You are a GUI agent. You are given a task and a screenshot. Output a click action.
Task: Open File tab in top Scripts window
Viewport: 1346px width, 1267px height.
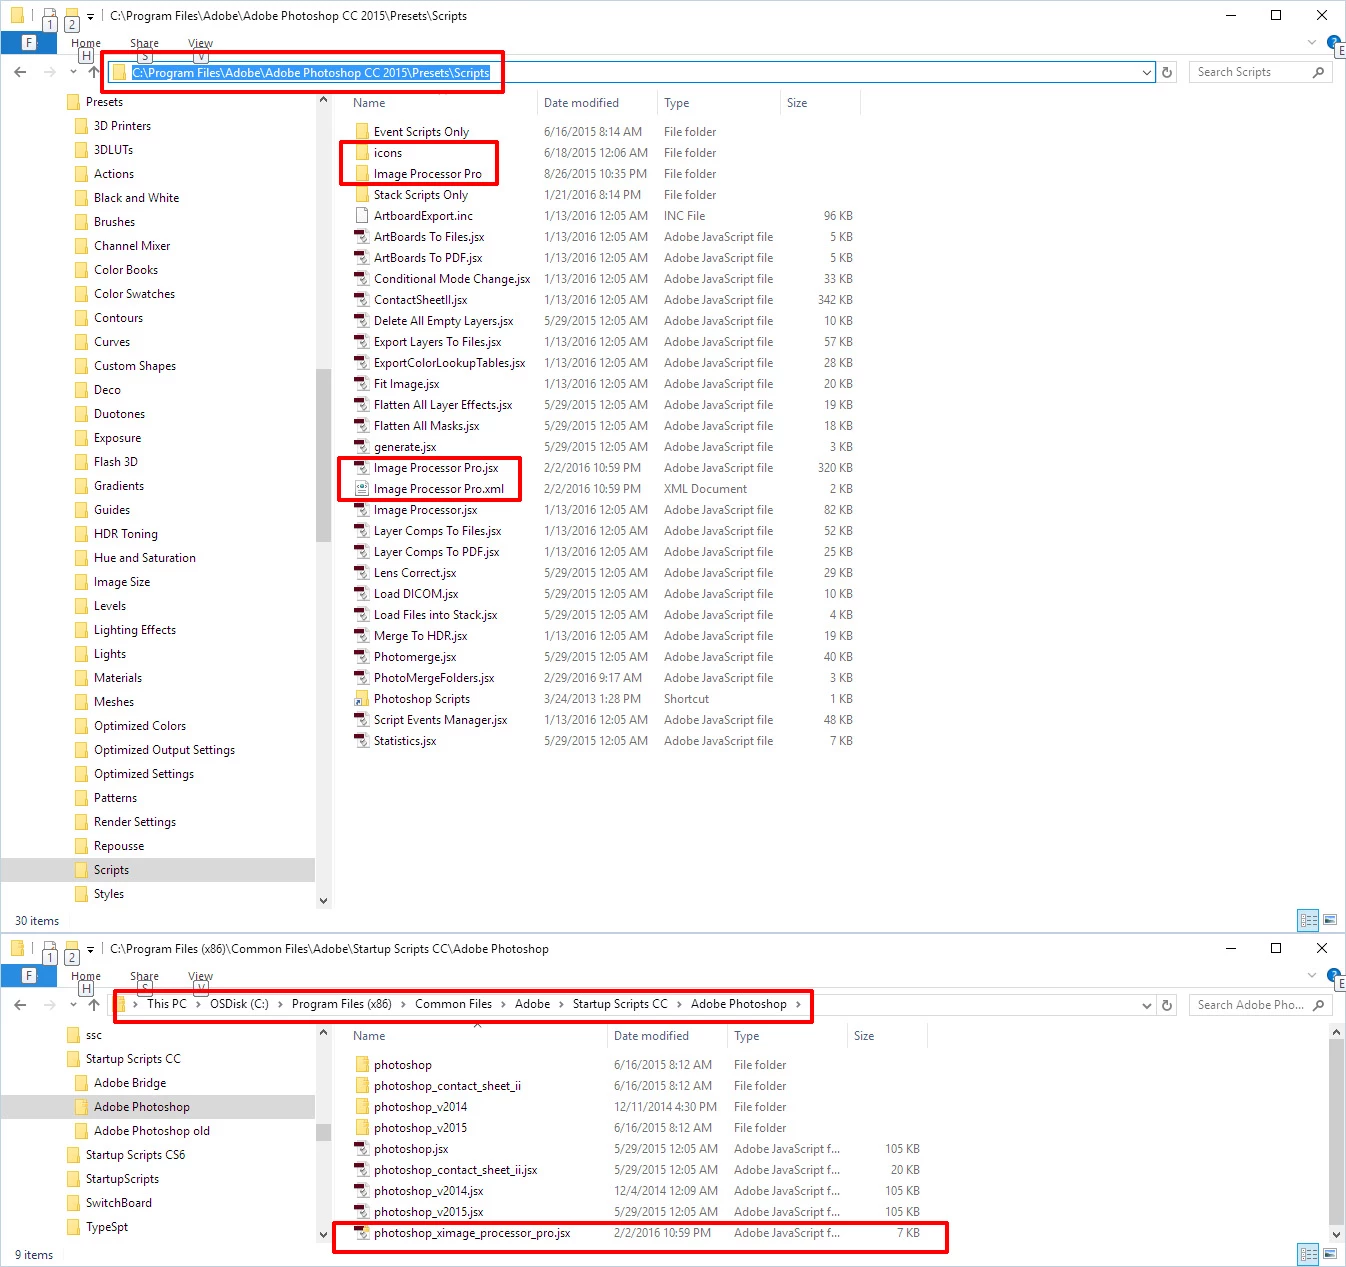(x=28, y=43)
